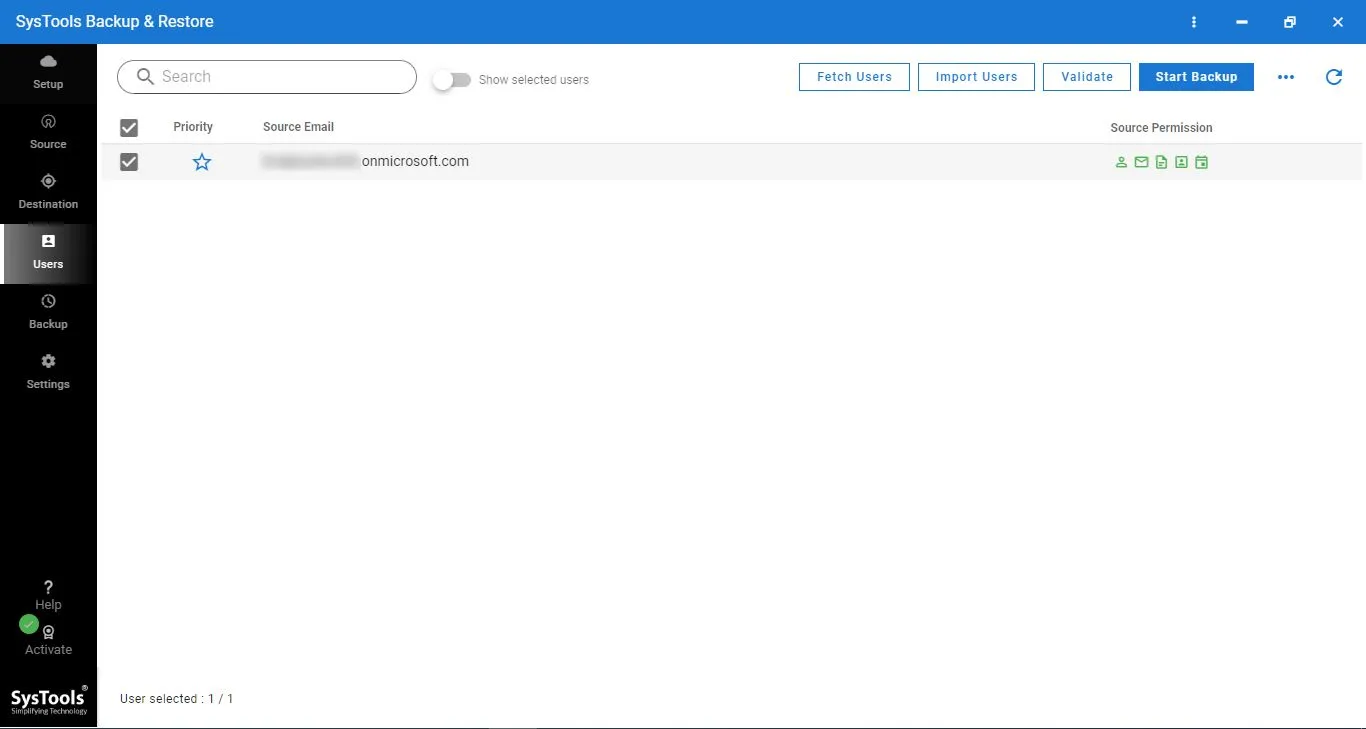This screenshot has height=729, width=1366.
Task: Click Source Email column header
Action: (298, 127)
